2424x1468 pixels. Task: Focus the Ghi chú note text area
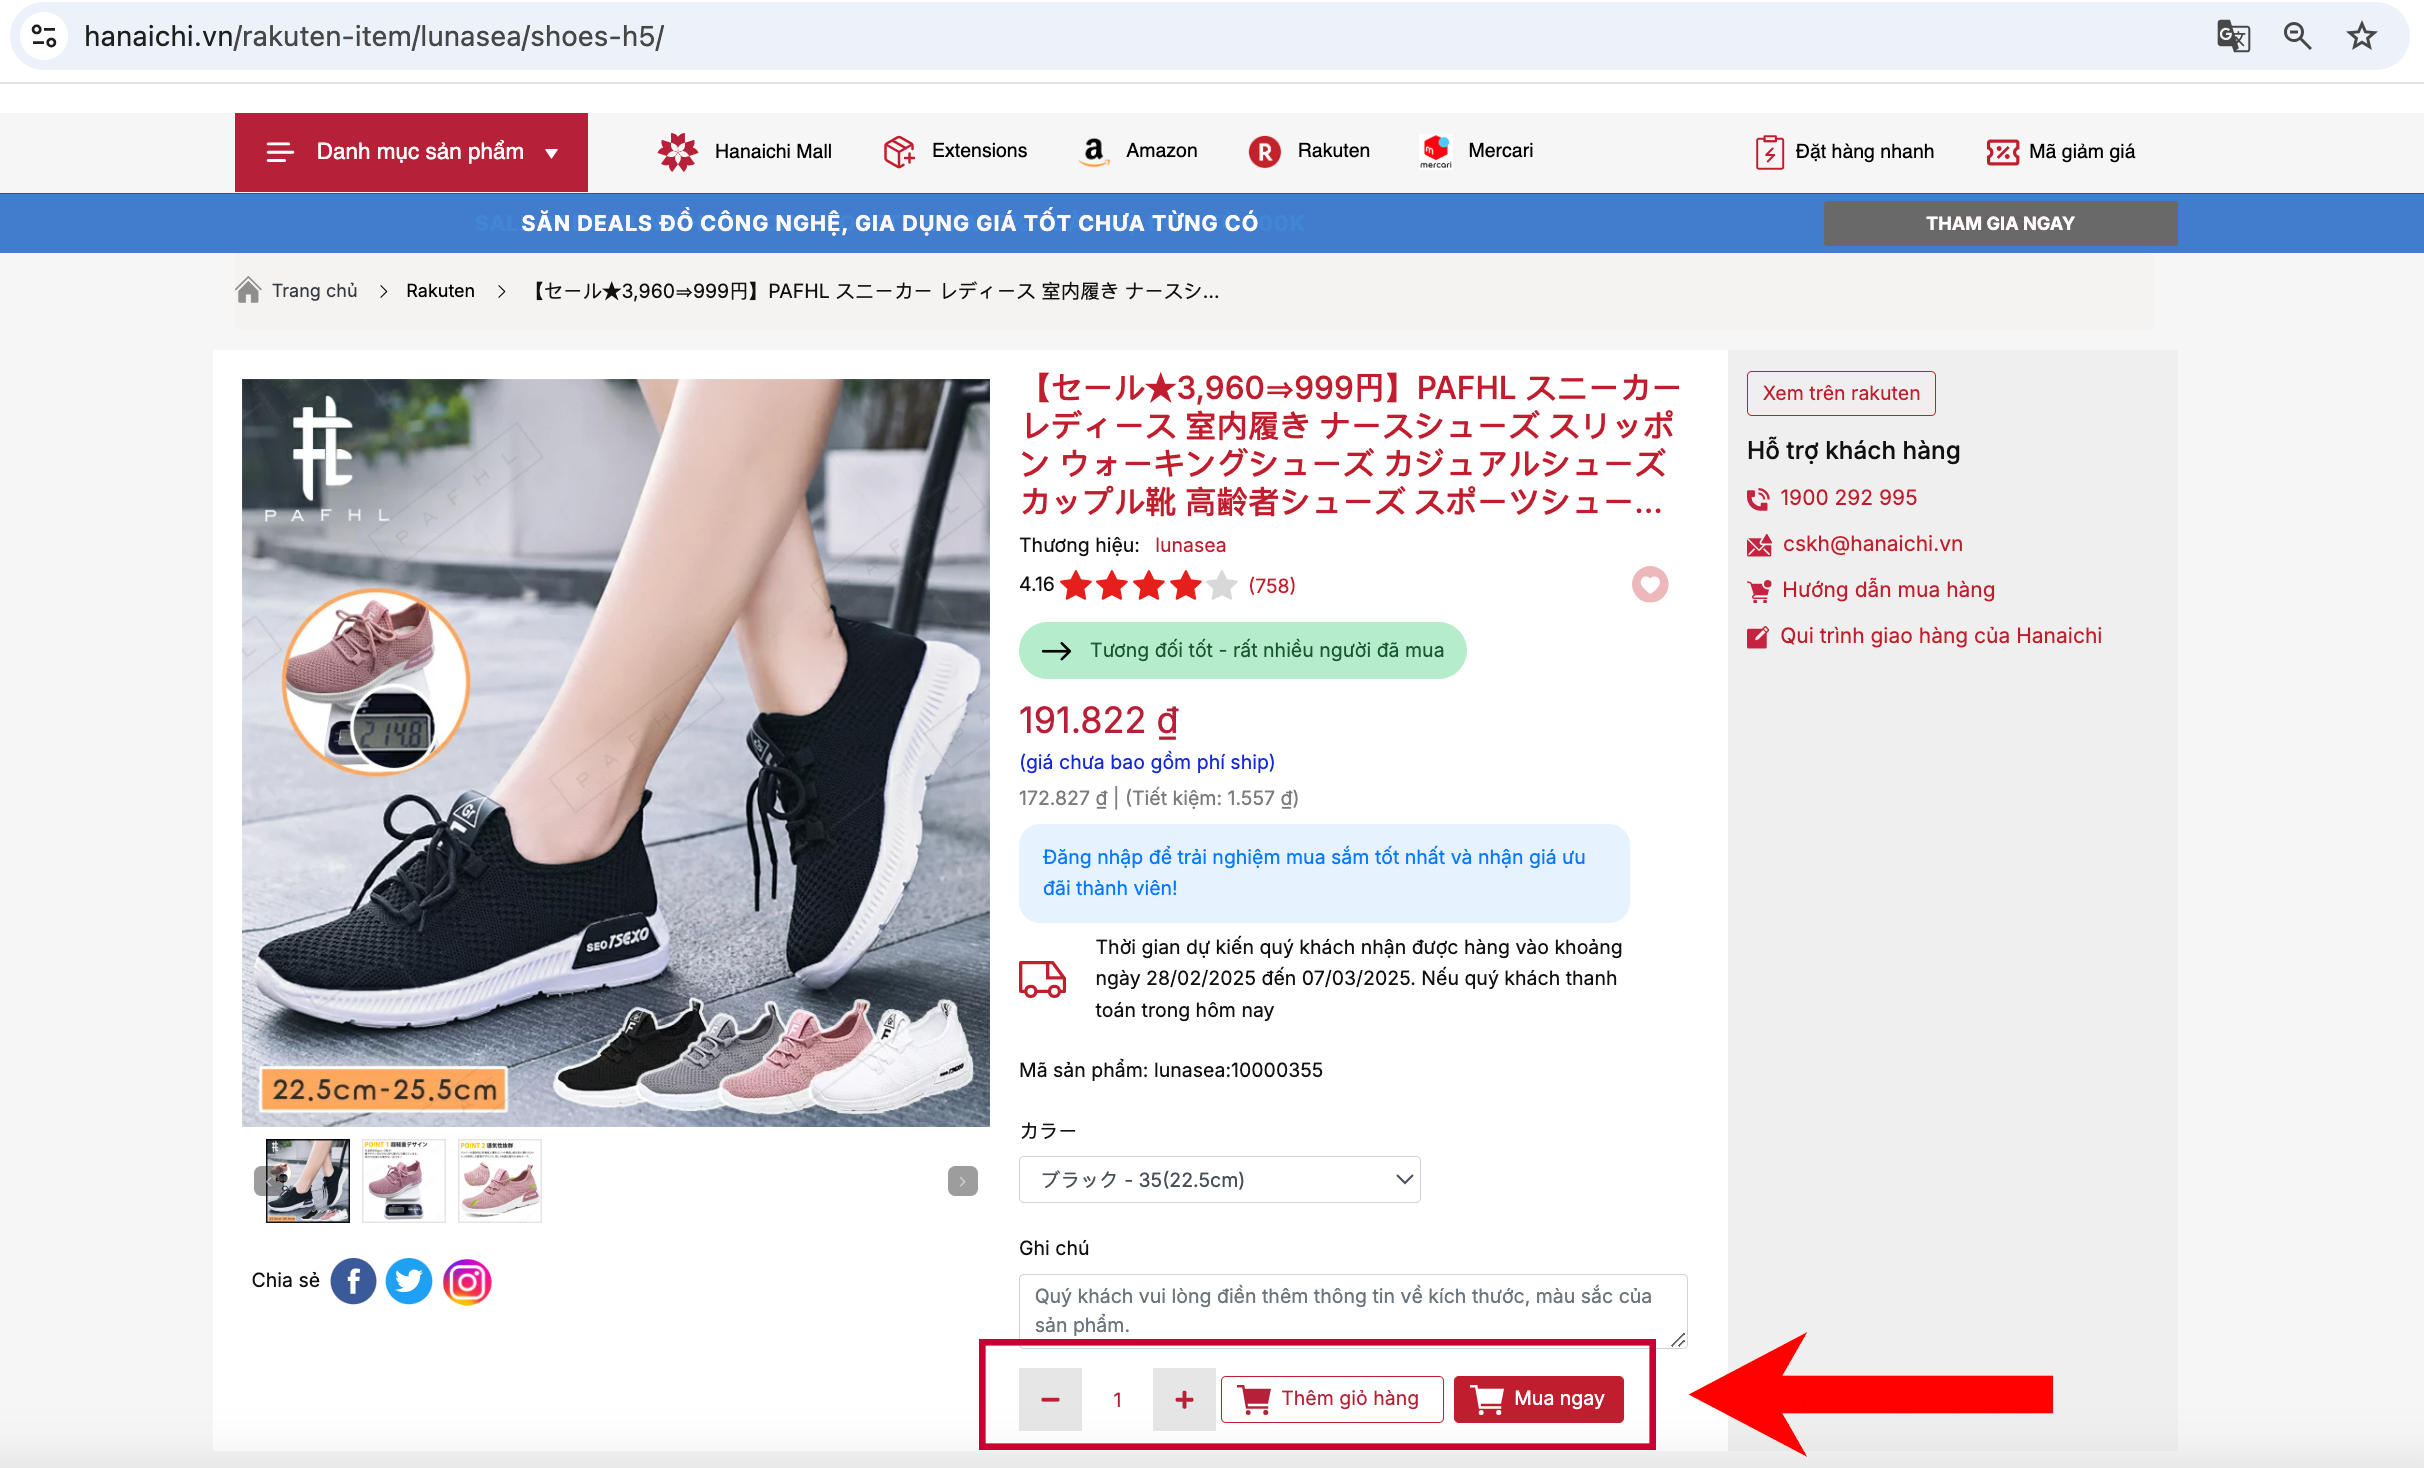click(x=1352, y=1311)
